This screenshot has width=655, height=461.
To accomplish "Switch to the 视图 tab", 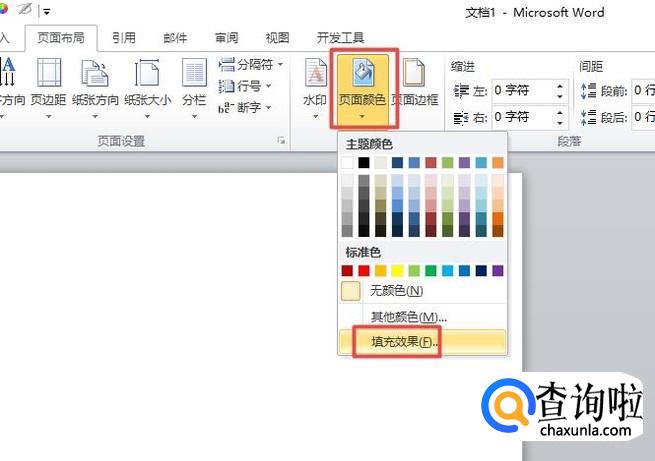I will 277,38.
